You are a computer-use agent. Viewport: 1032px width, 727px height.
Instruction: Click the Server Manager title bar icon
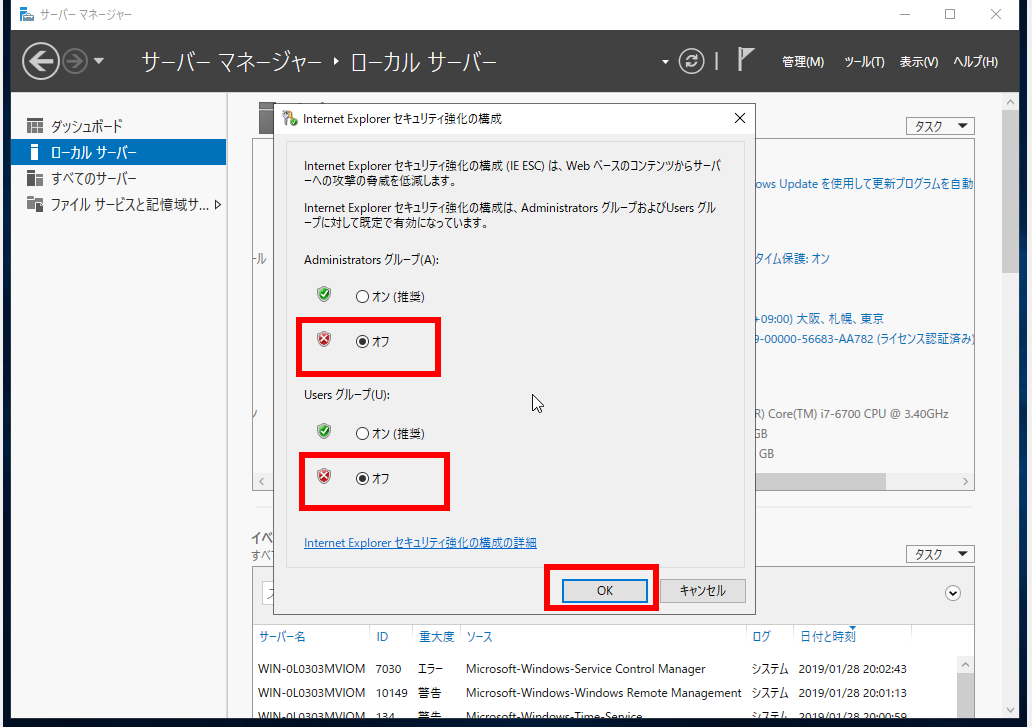[x=26, y=14]
